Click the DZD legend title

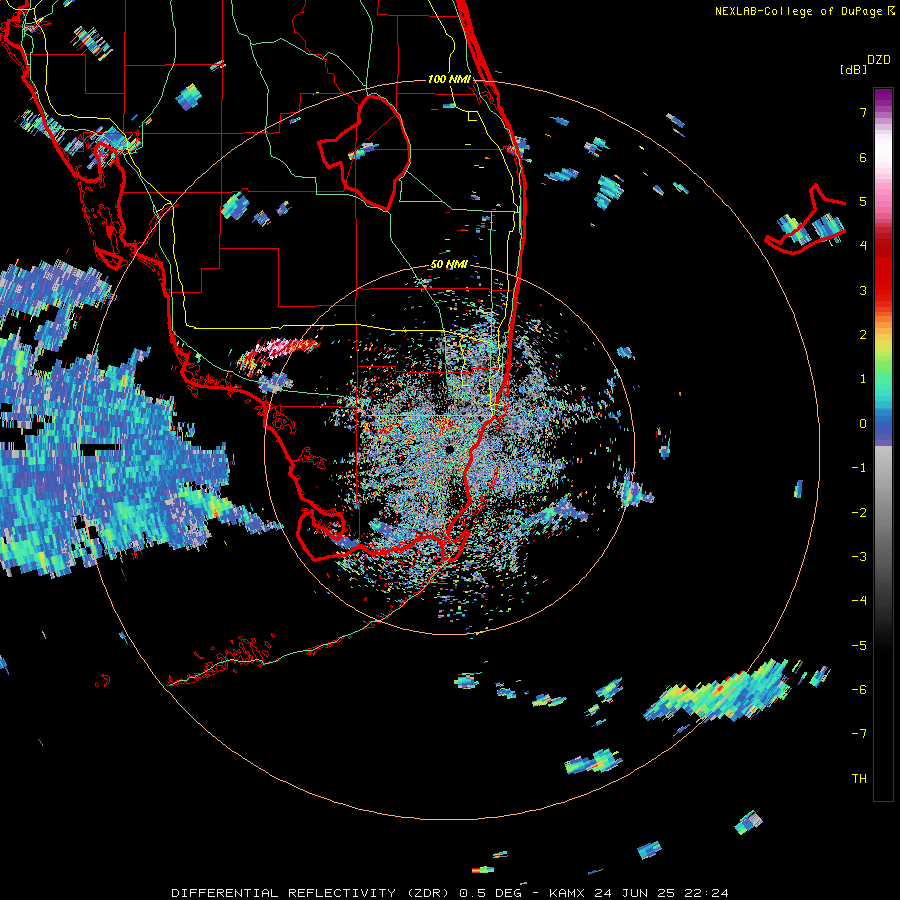879,60
